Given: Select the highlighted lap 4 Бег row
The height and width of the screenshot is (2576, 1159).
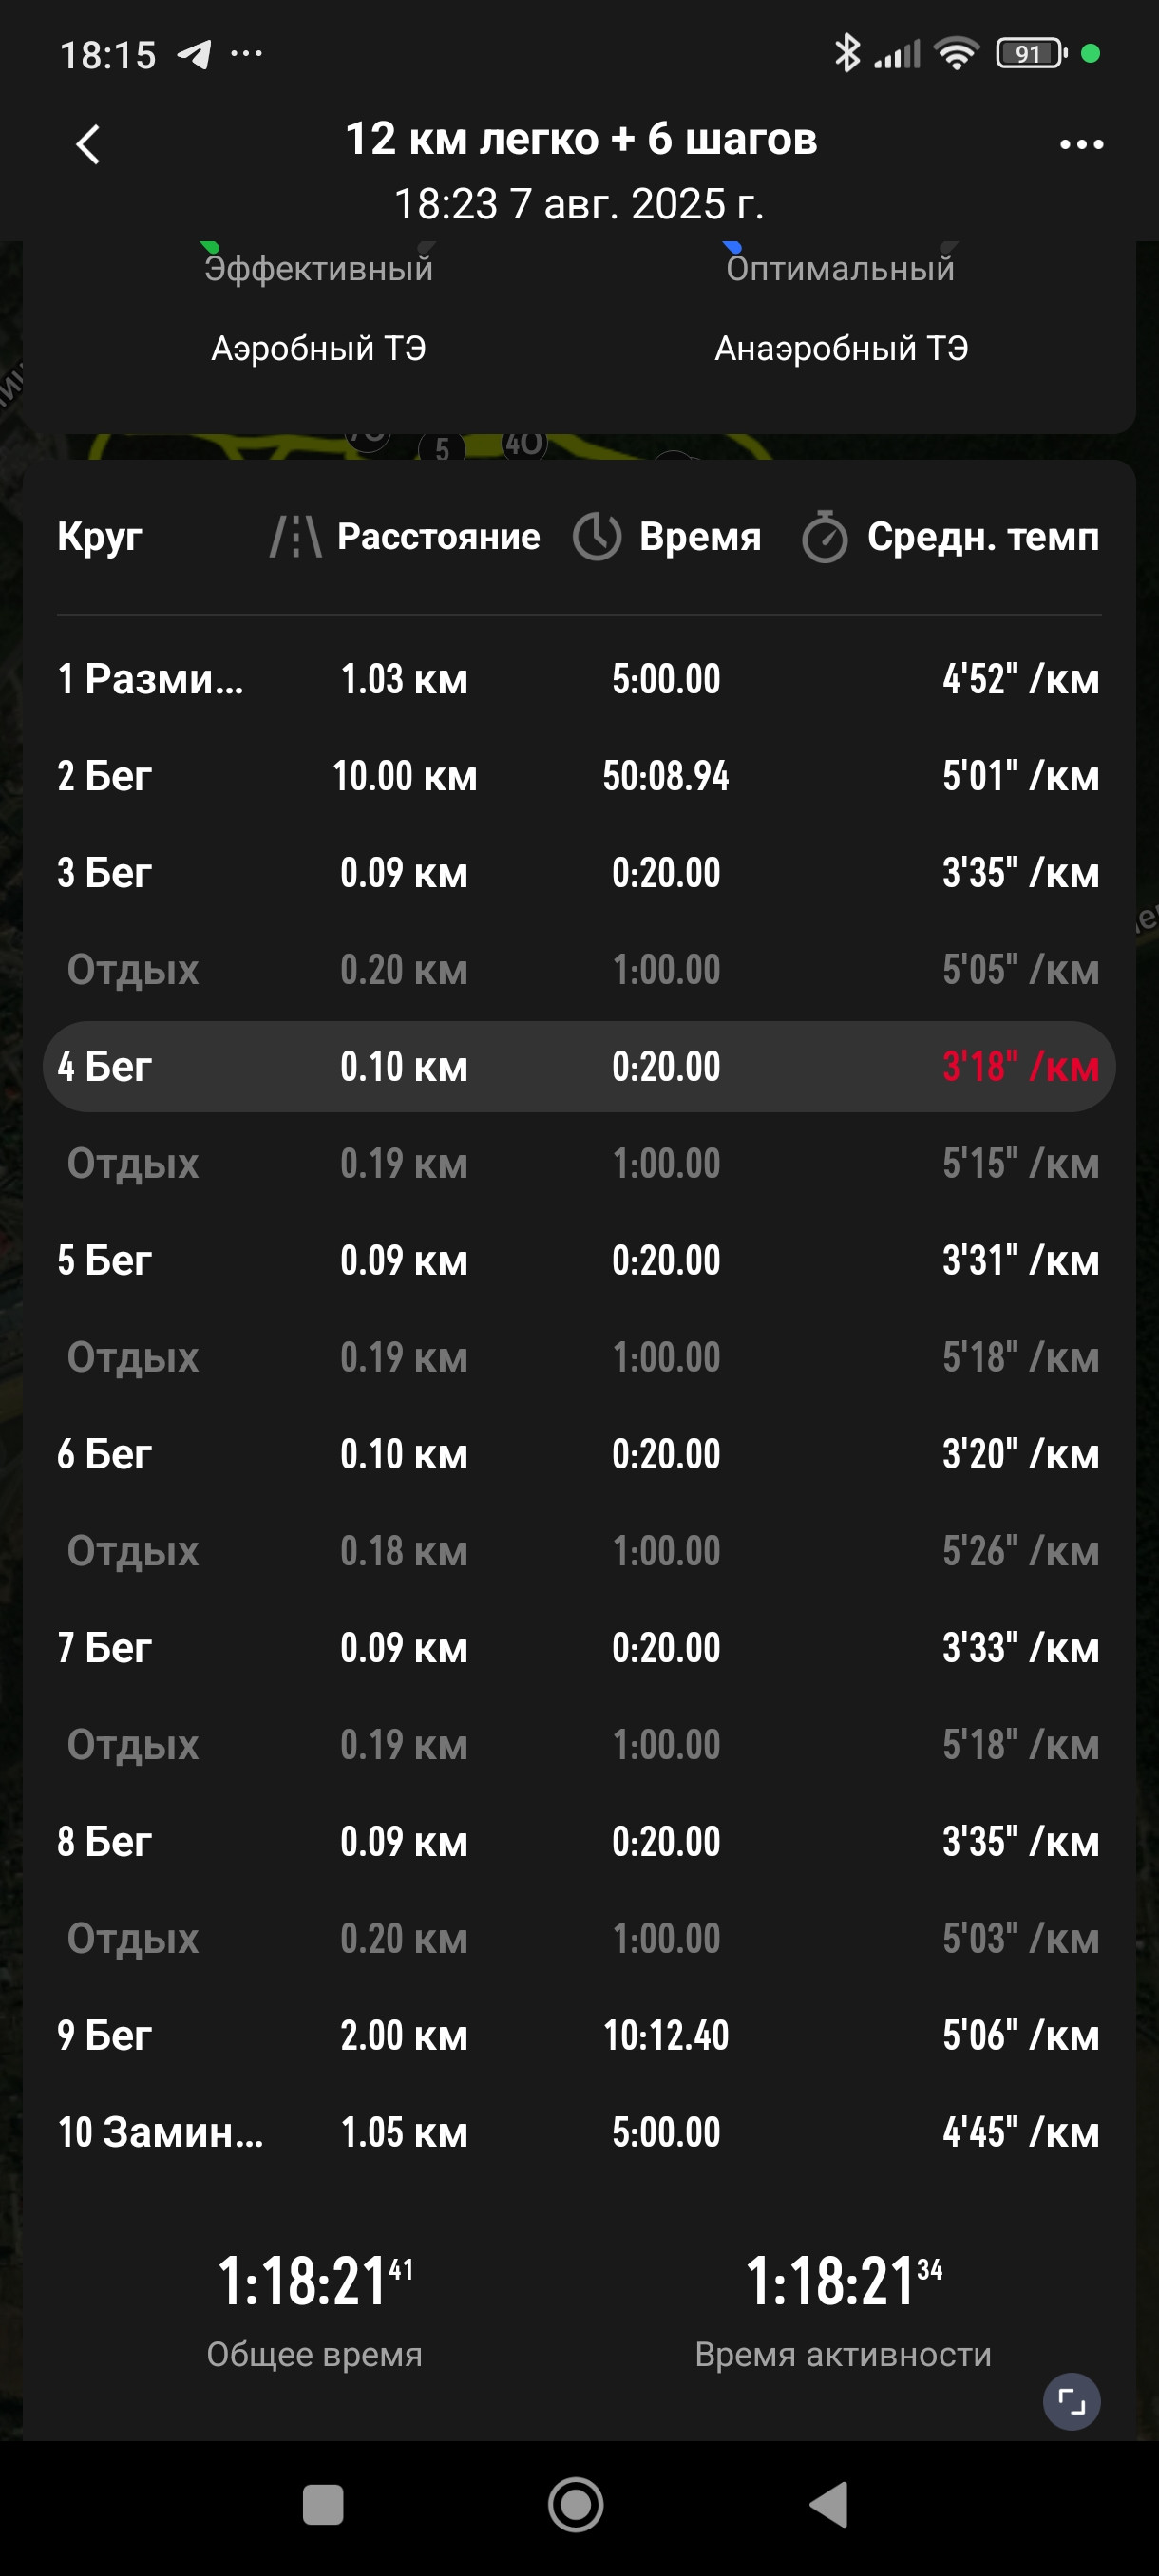Looking at the screenshot, I should (579, 1067).
